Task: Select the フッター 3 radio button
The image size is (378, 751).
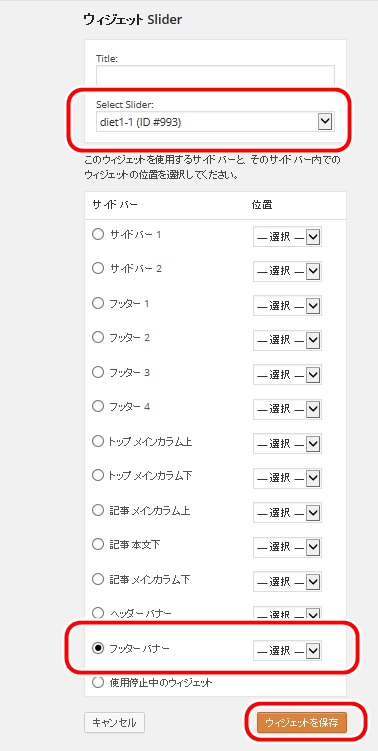Action: [98, 372]
